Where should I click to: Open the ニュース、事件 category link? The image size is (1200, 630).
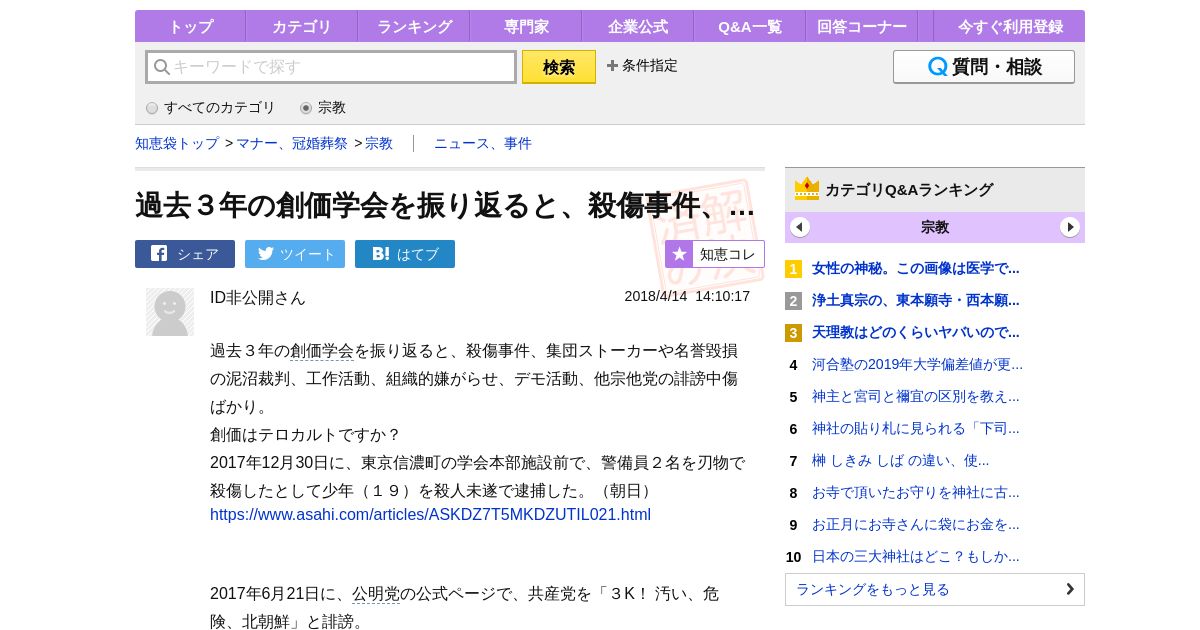click(483, 144)
